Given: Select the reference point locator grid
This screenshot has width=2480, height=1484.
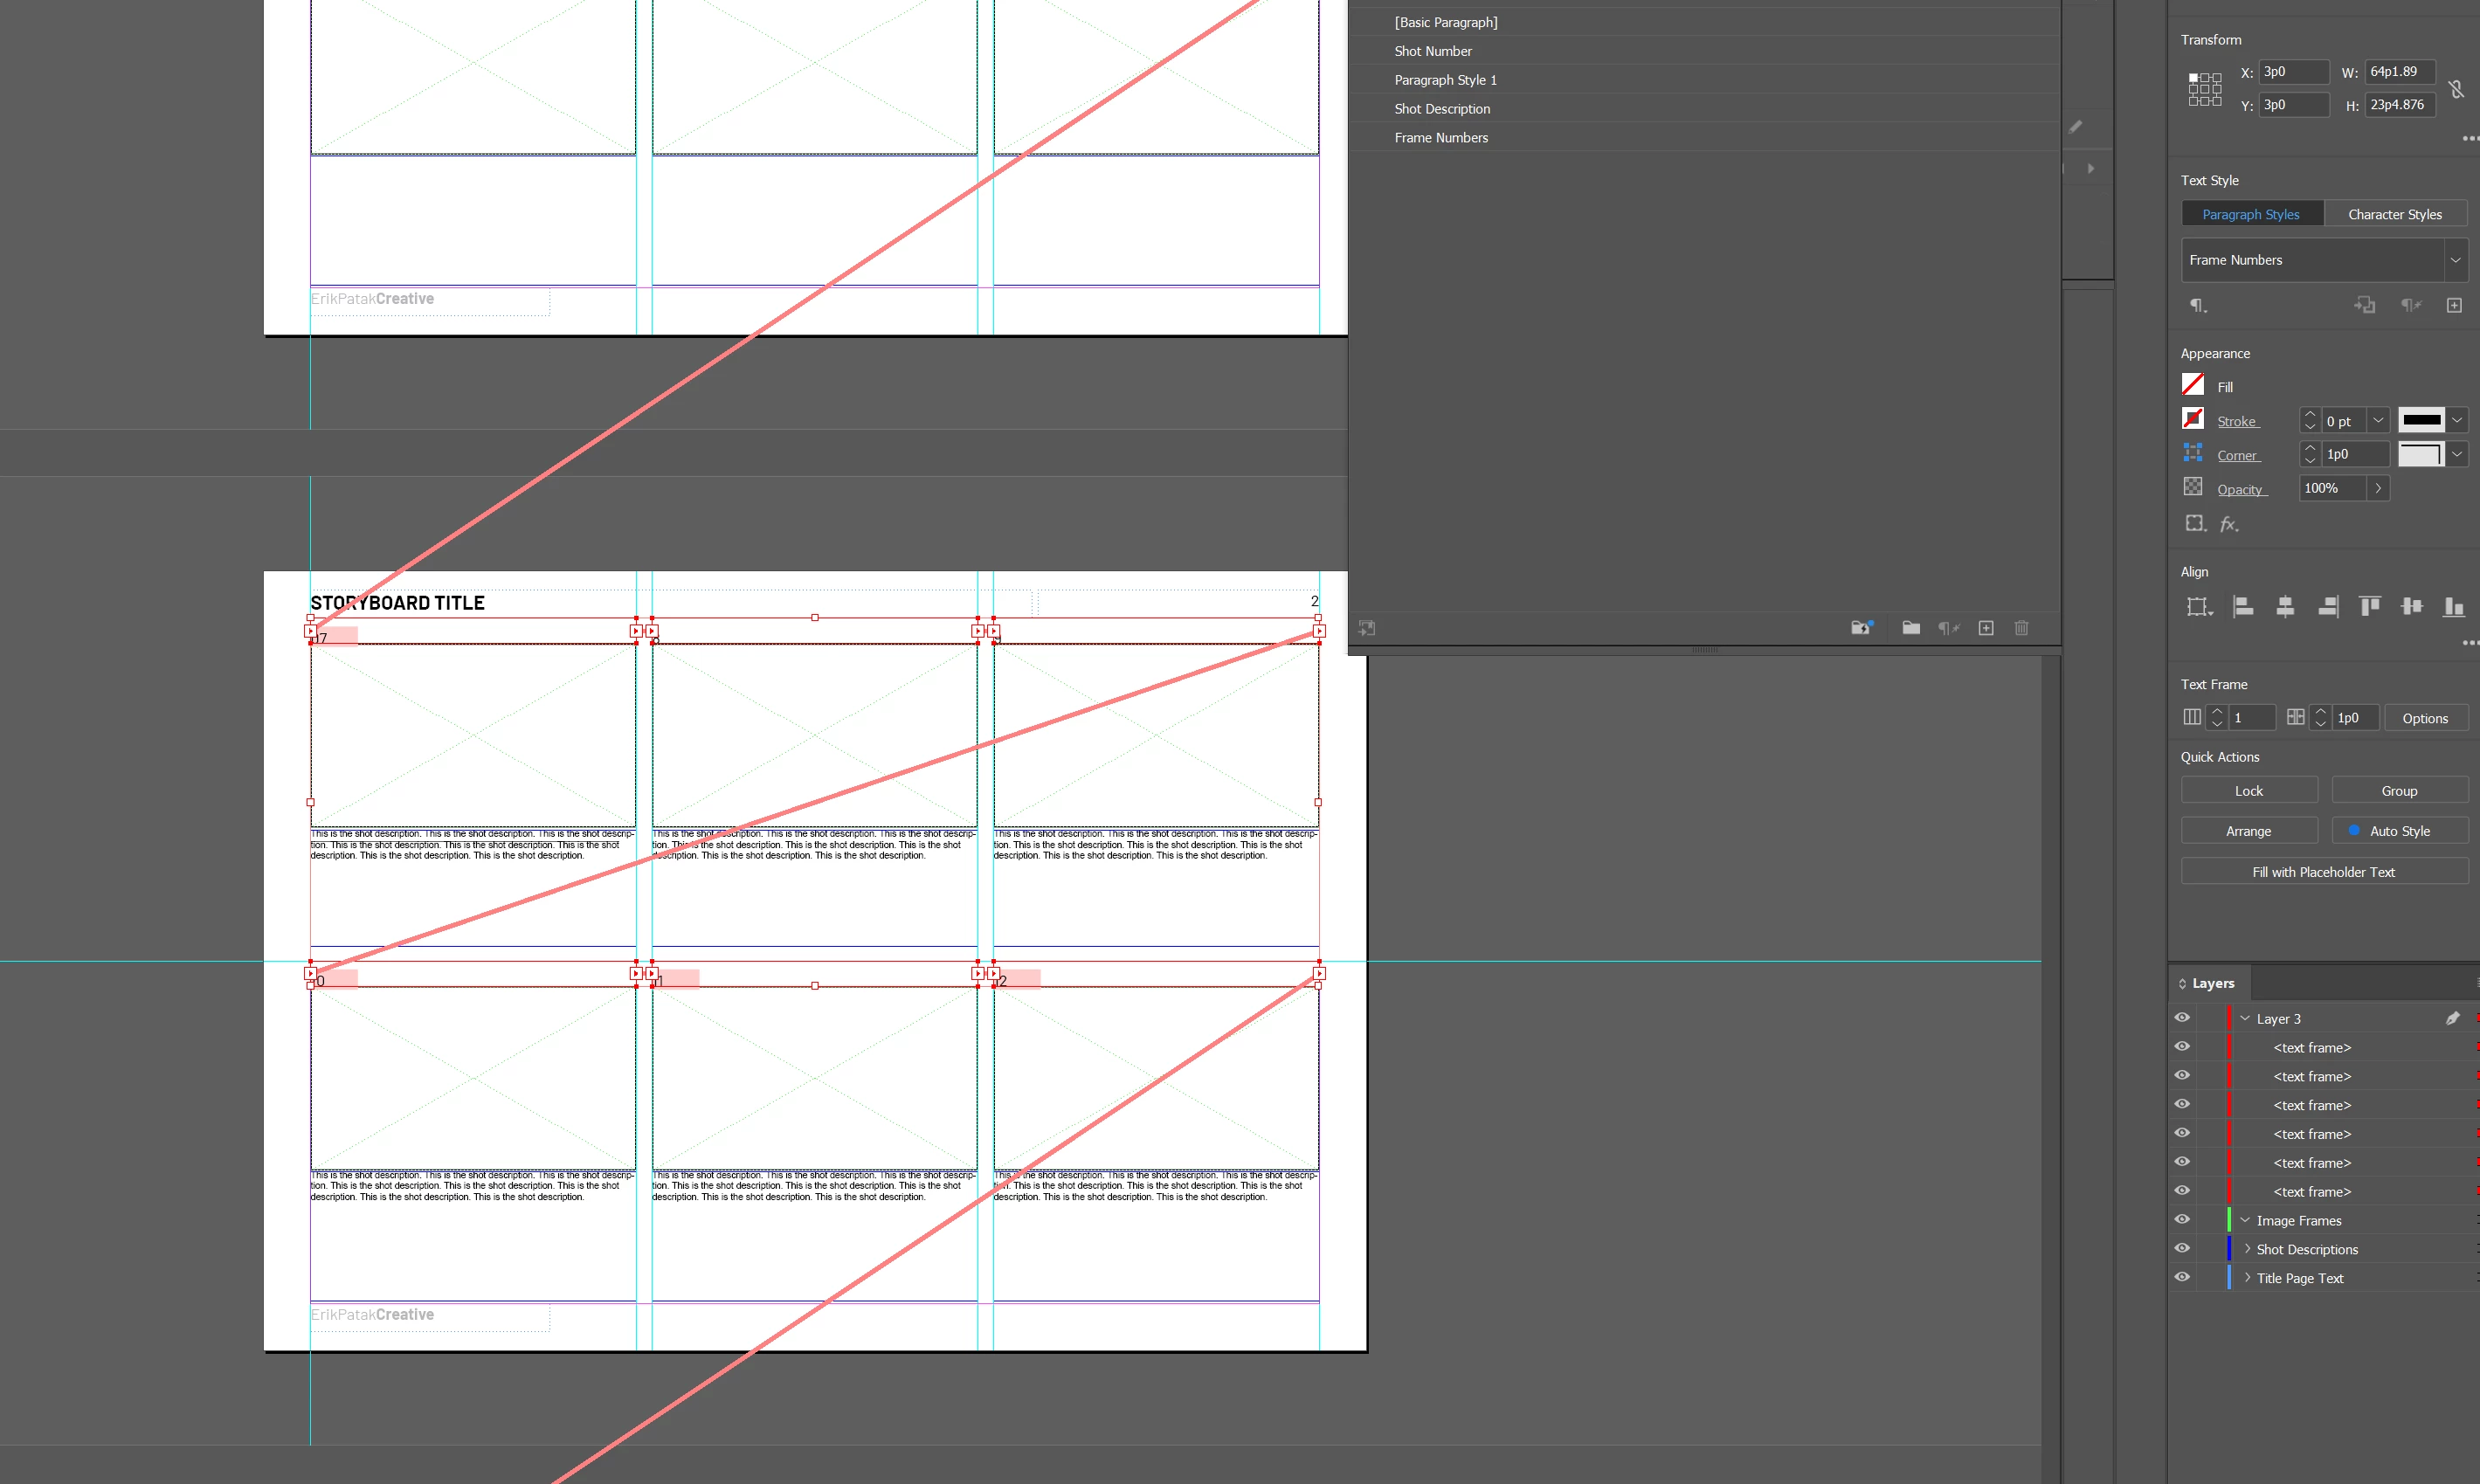Looking at the screenshot, I should (2204, 89).
